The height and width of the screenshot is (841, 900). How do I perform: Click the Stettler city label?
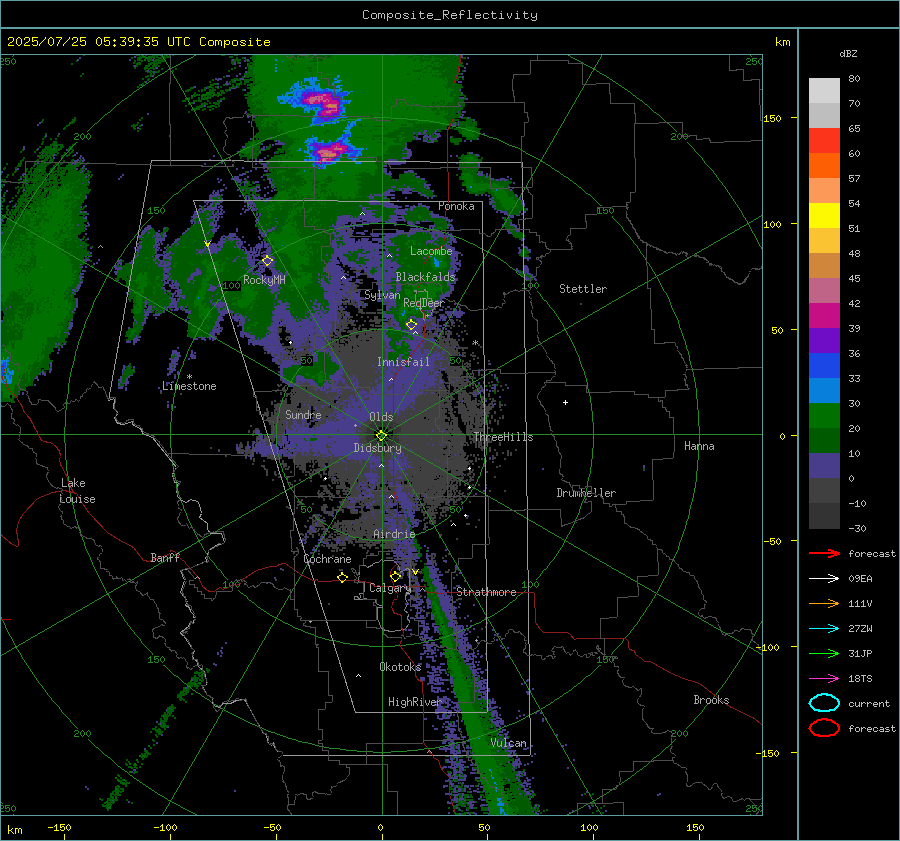(x=583, y=289)
